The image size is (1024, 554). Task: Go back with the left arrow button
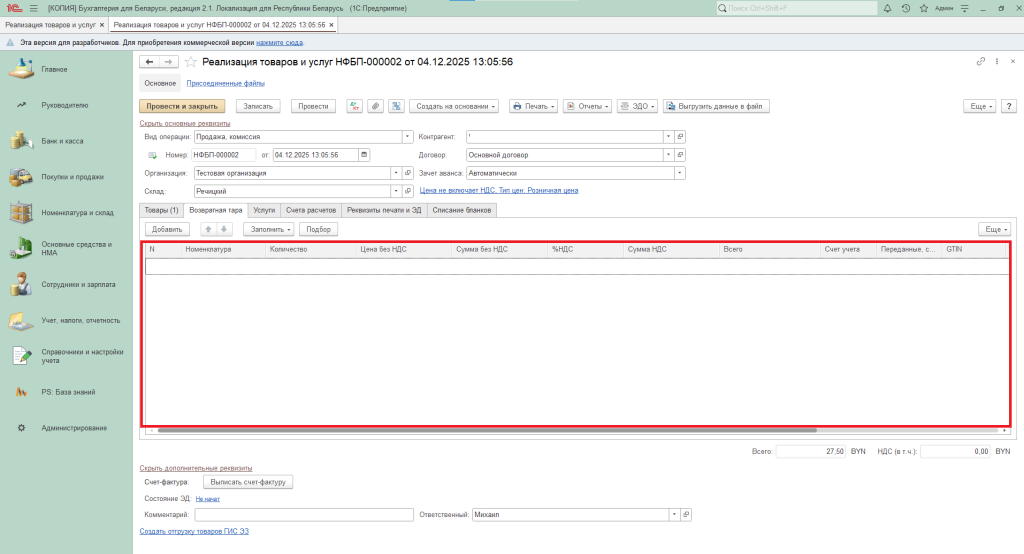150,62
